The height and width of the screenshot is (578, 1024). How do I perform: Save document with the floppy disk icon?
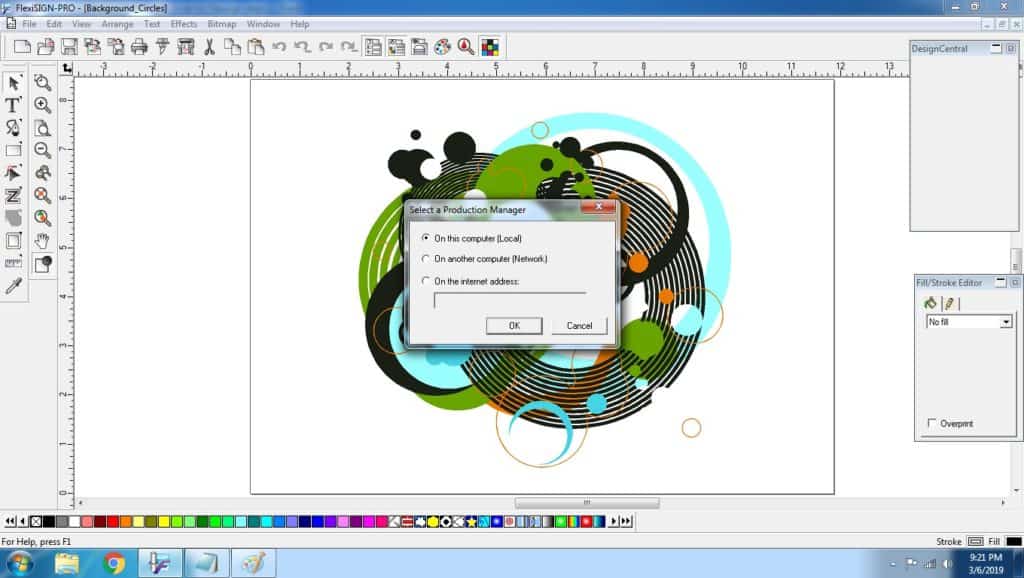pyautogui.click(x=69, y=47)
